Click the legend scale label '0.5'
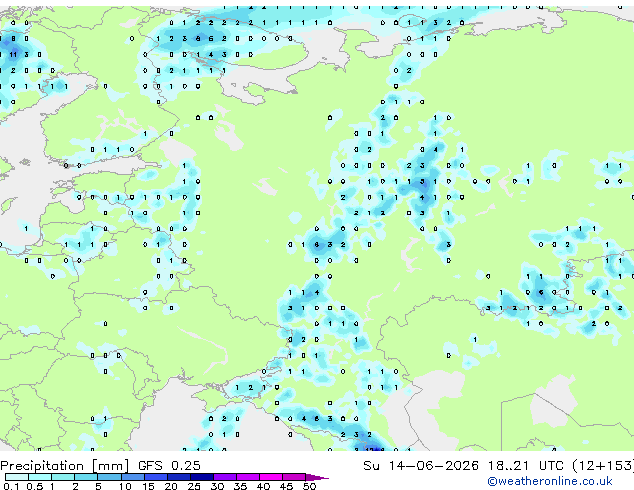Image resolution: width=634 pixels, height=490 pixels. pyautogui.click(x=35, y=486)
